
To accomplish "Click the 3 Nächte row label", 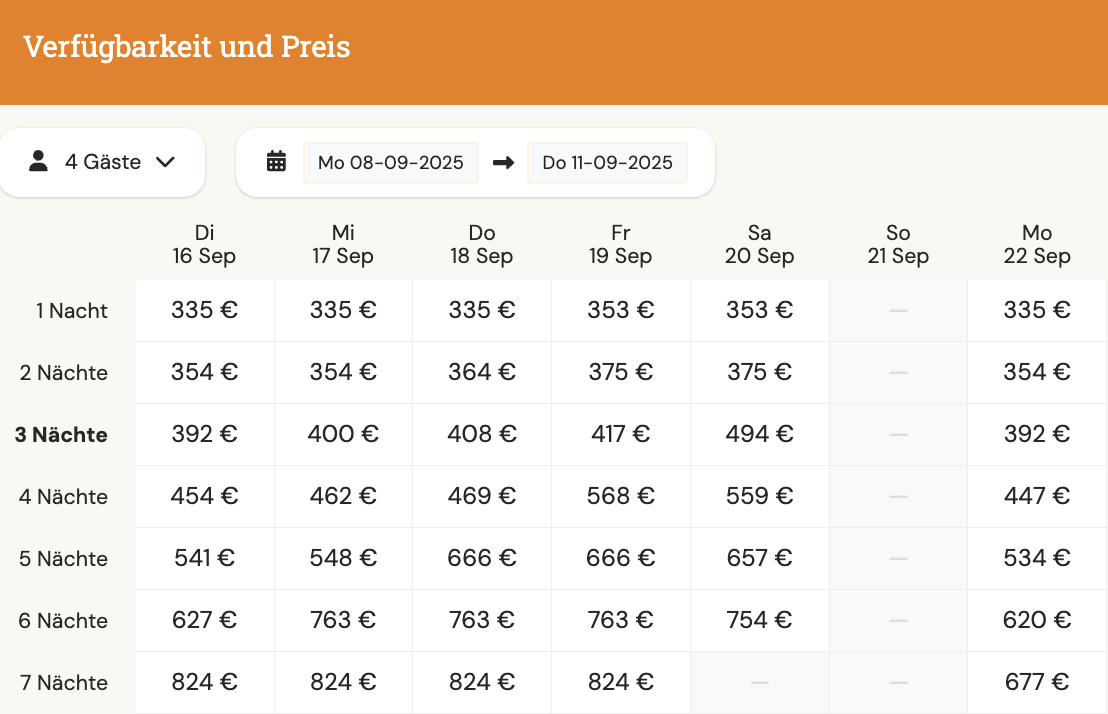I will (x=61, y=435).
